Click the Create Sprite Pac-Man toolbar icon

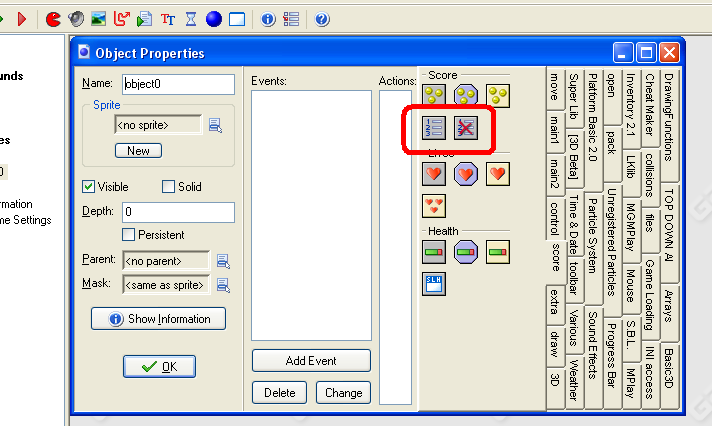tap(54, 18)
